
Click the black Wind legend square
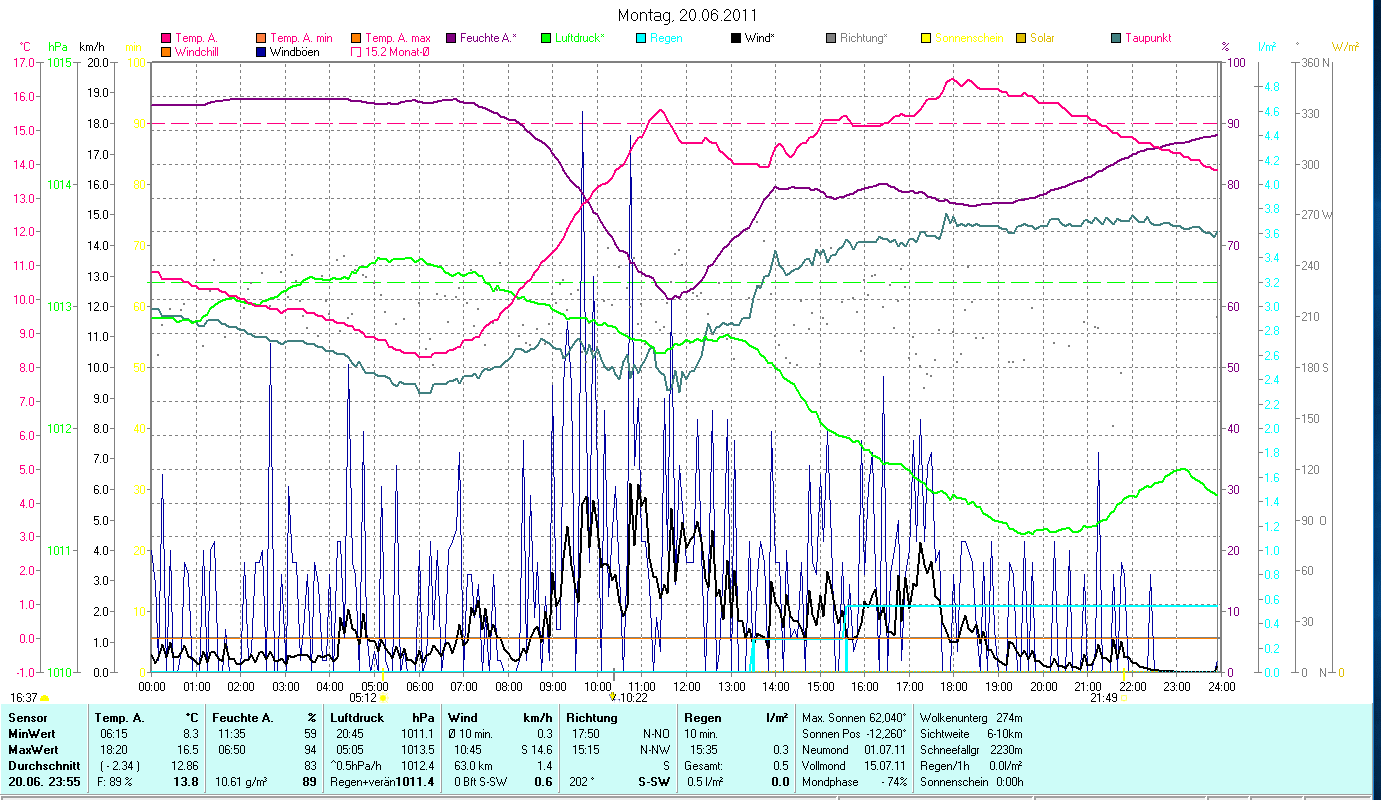(x=736, y=38)
